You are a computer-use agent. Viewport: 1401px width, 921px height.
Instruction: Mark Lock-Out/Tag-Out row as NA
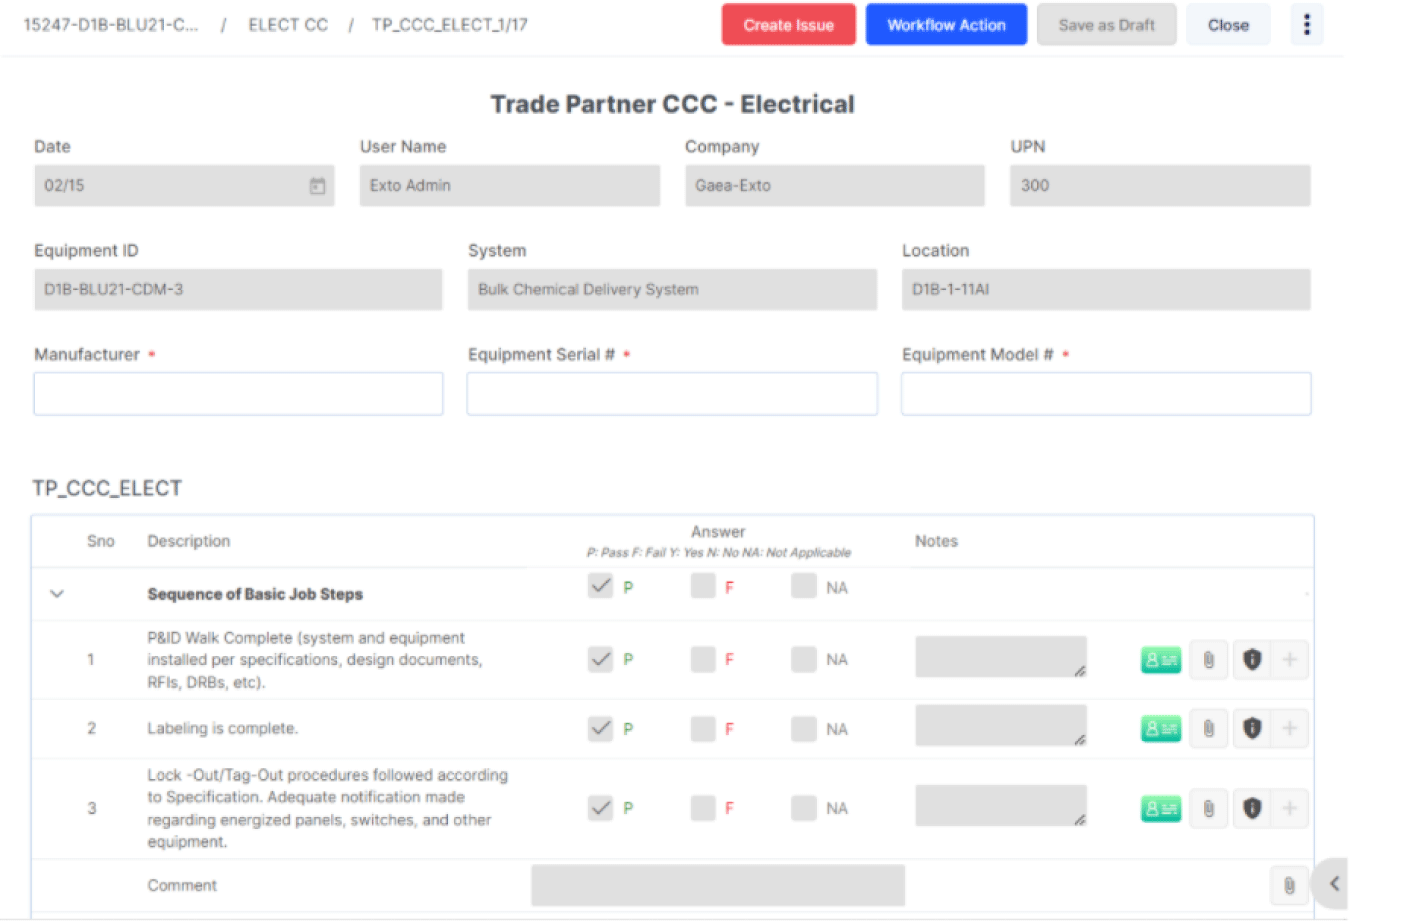coord(804,808)
